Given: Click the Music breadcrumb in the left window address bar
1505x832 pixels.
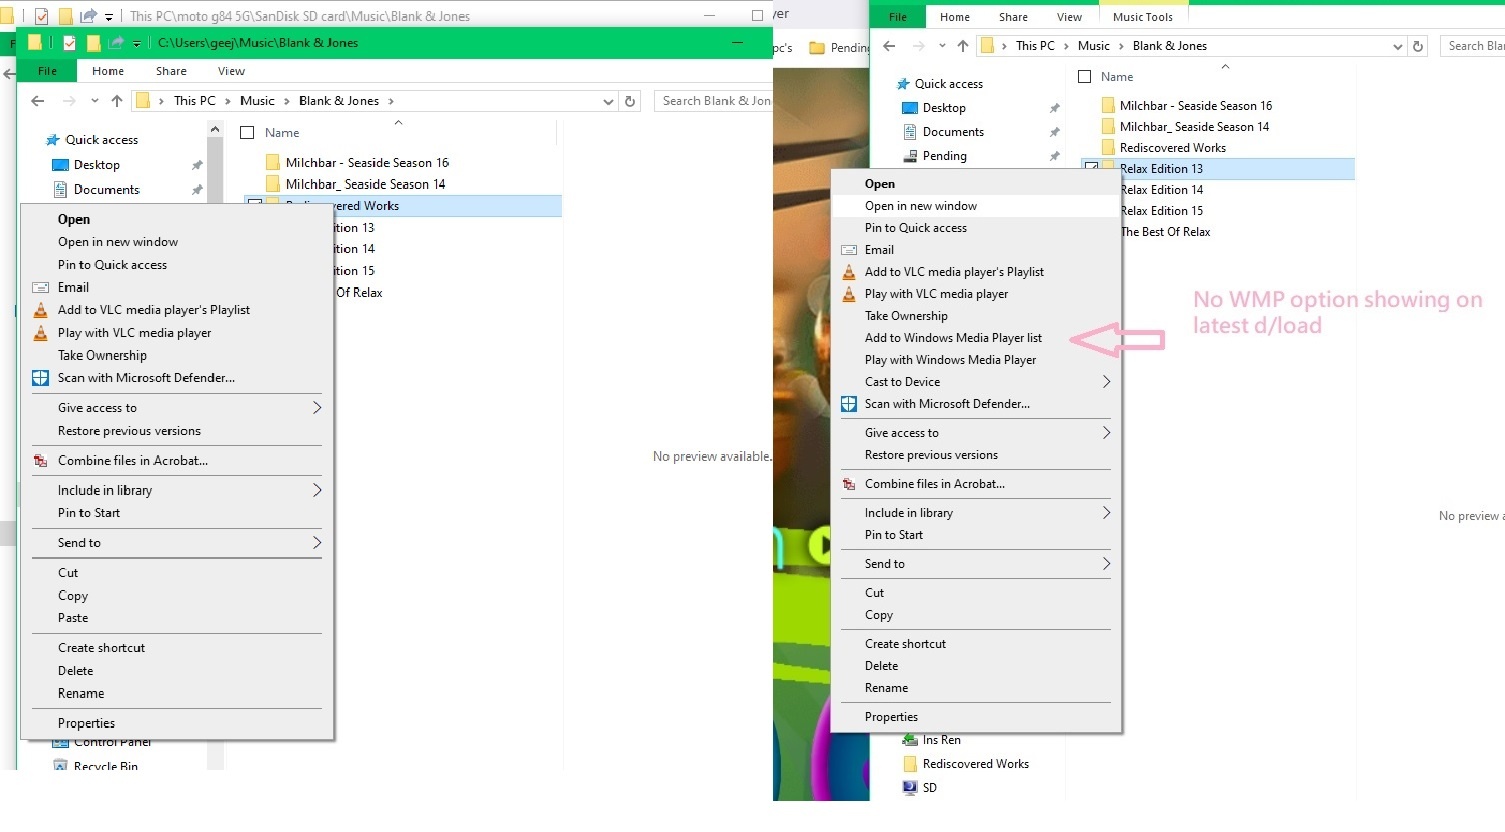Looking at the screenshot, I should [257, 101].
